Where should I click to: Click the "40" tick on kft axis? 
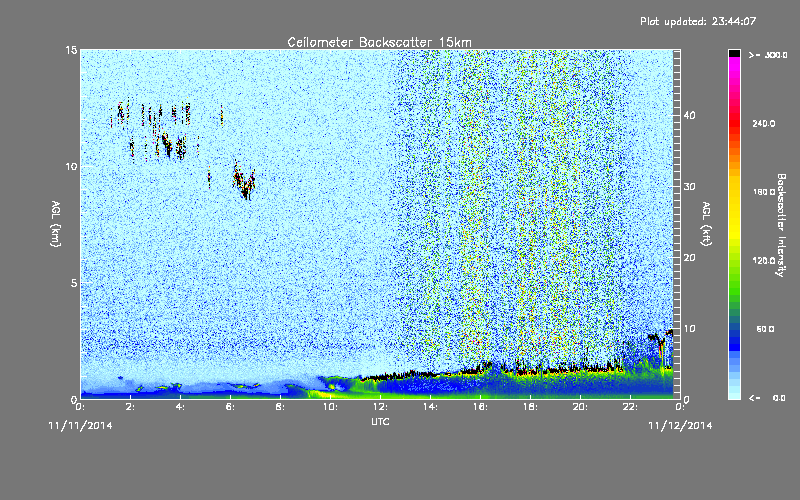click(689, 115)
